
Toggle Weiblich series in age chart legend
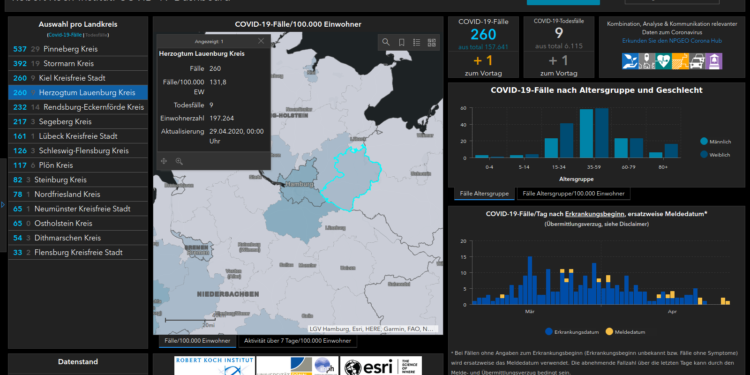[715, 154]
